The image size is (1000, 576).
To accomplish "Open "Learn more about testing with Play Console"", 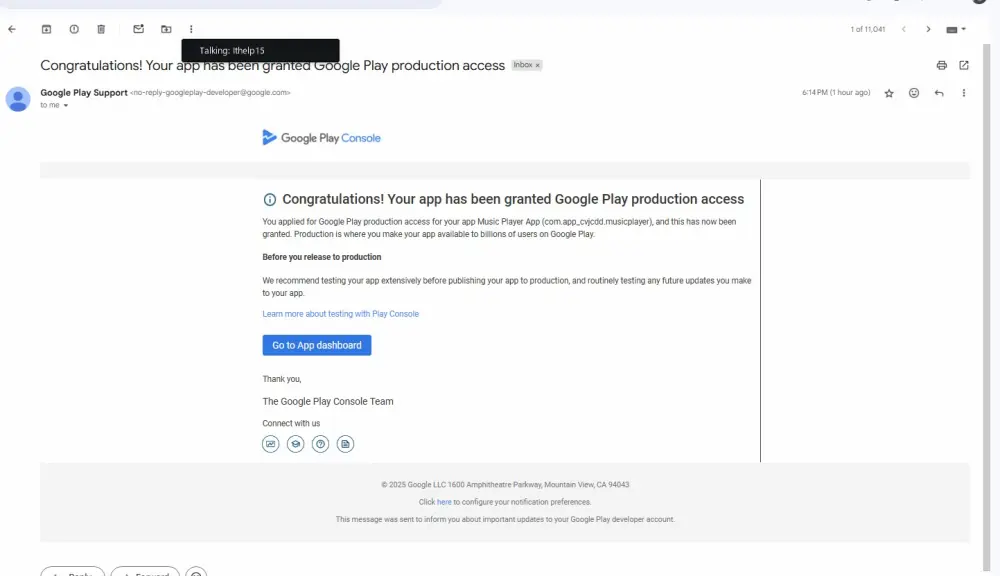I will point(341,313).
